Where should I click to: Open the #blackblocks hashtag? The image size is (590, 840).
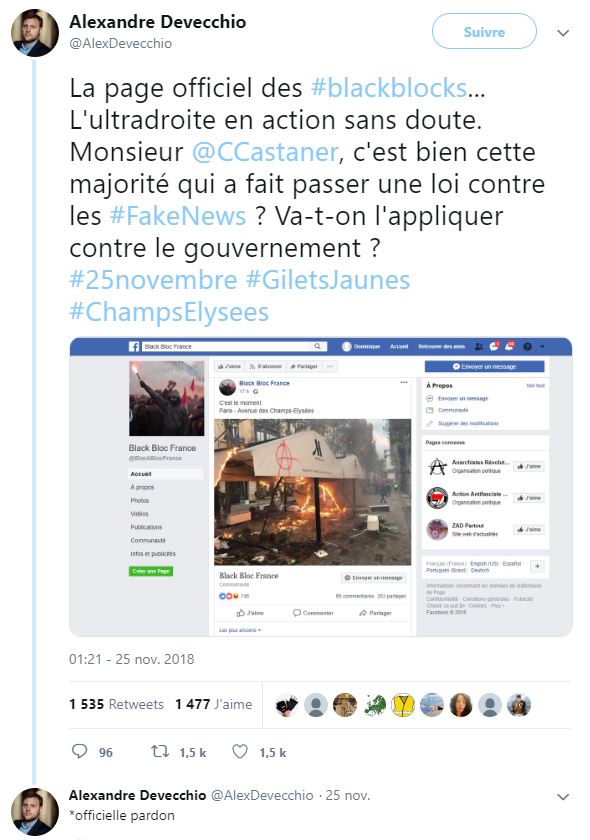tap(389, 88)
